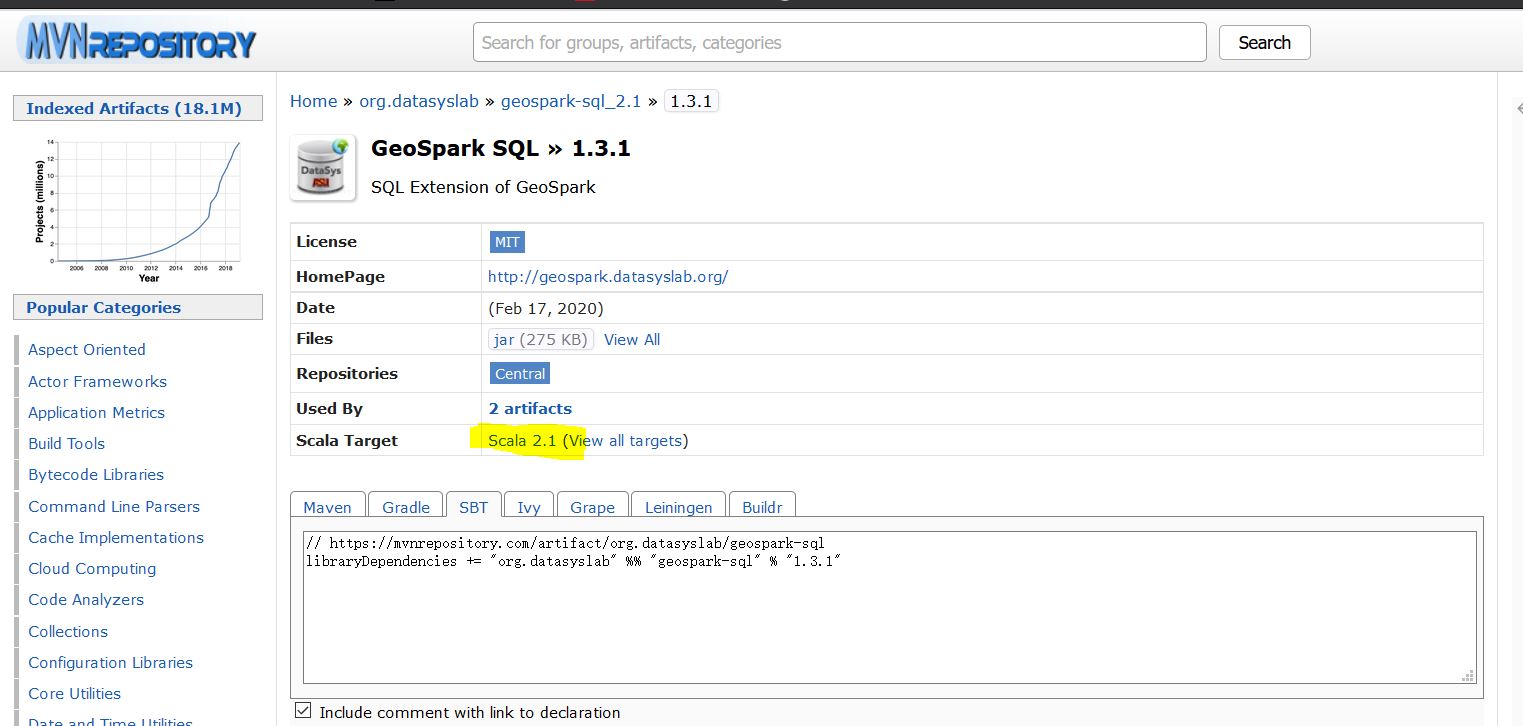Click the SQL Extension of GeoSpark description

point(483,187)
